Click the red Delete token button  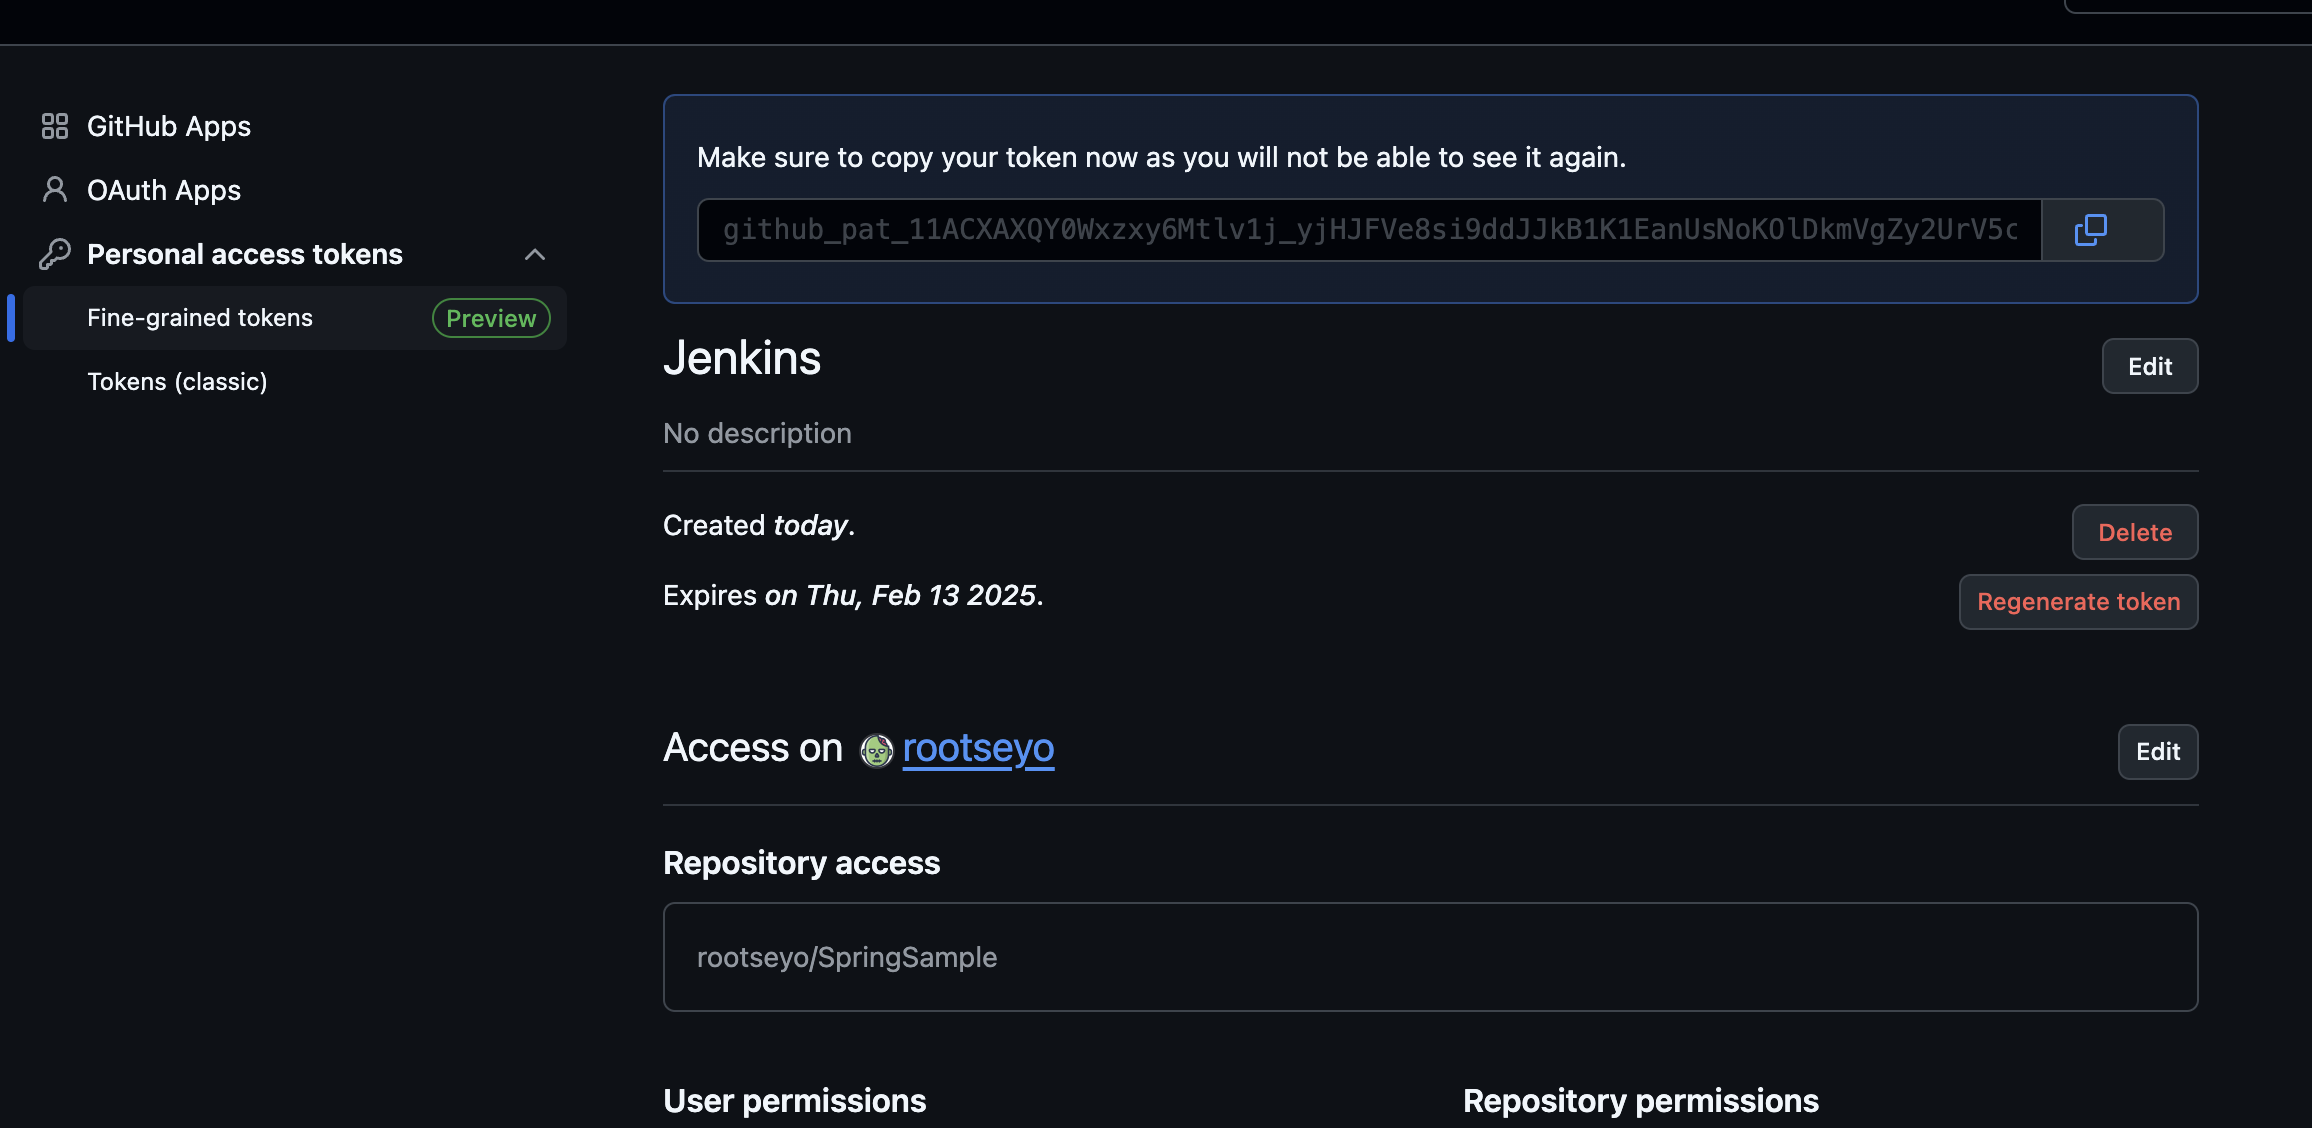pyautogui.click(x=2134, y=532)
